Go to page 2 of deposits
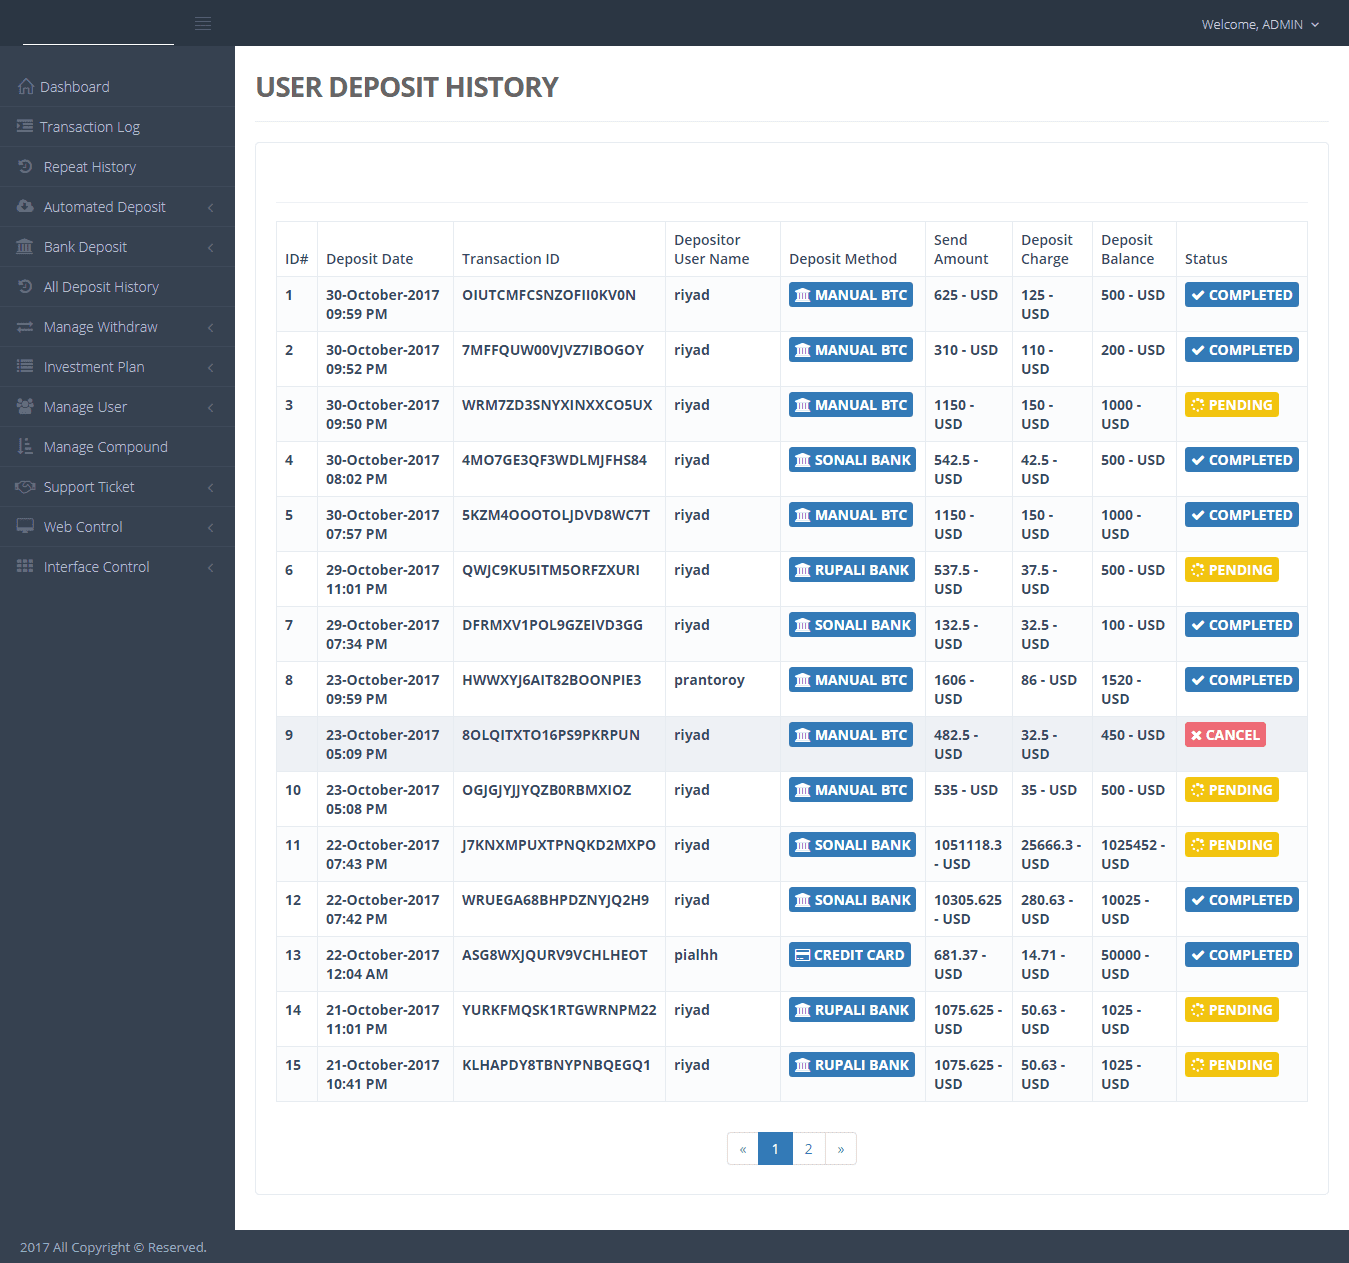Viewport: 1349px width, 1263px height. point(809,1149)
